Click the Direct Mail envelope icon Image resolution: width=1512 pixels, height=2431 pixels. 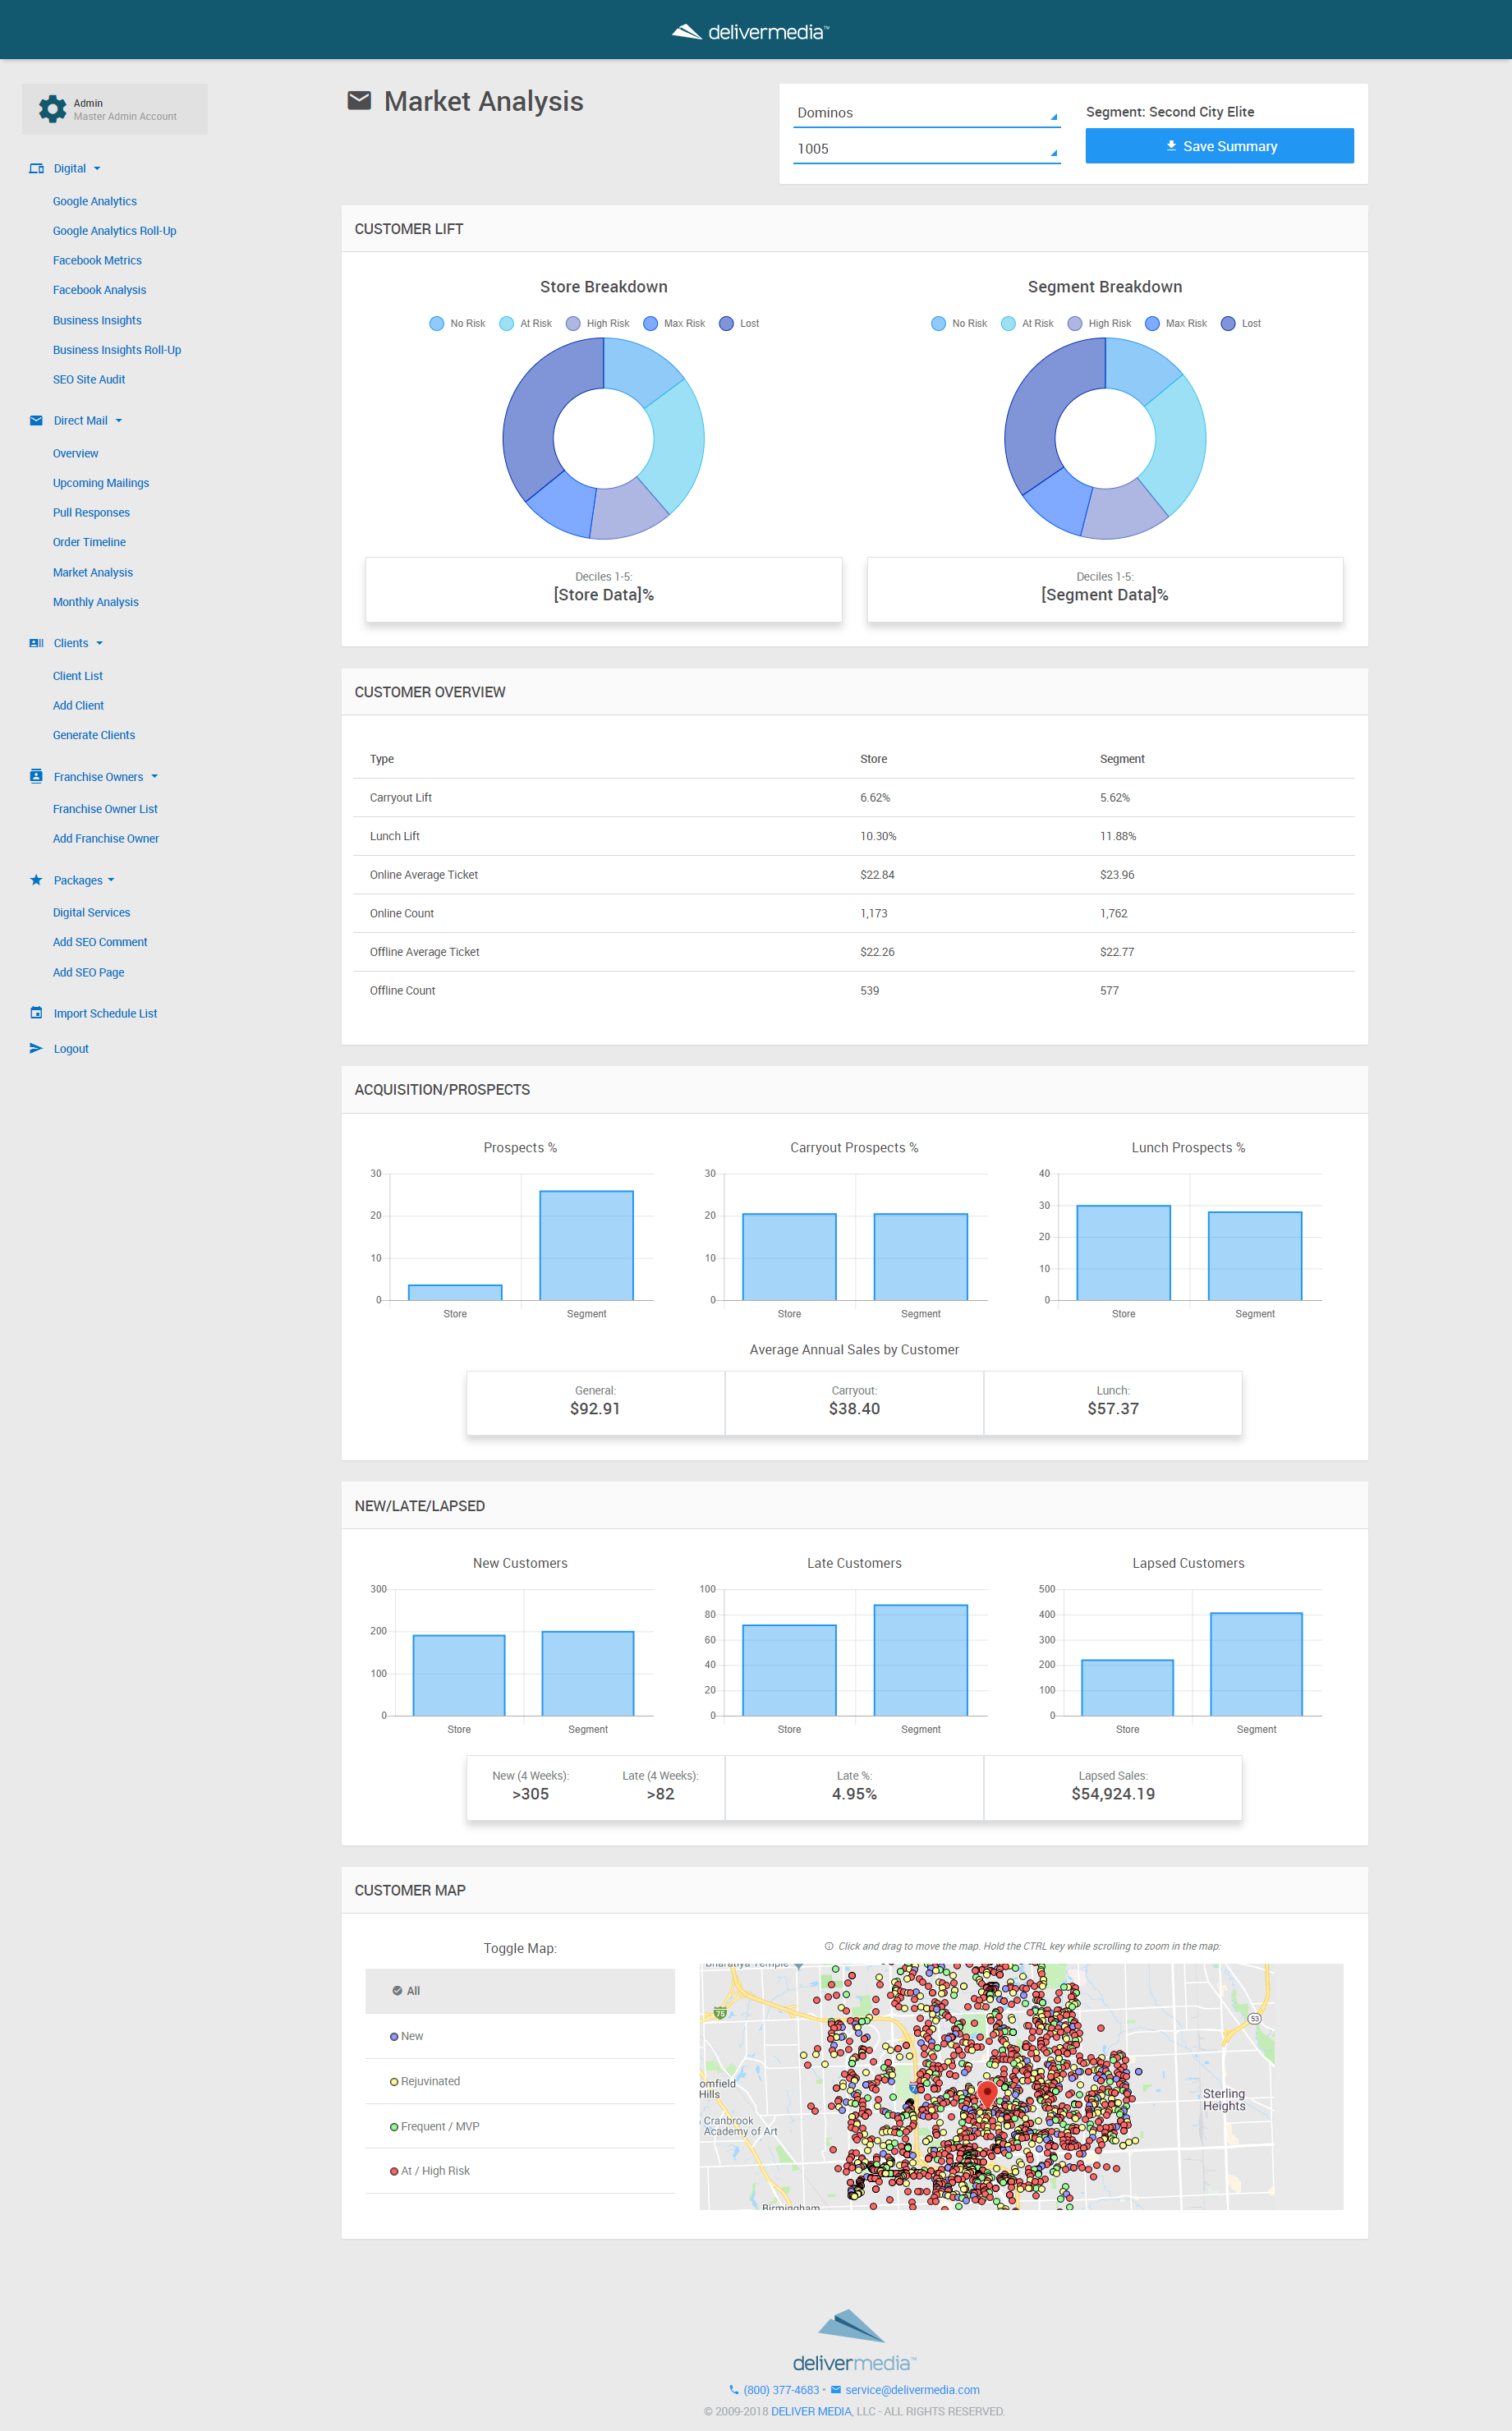pos(36,421)
